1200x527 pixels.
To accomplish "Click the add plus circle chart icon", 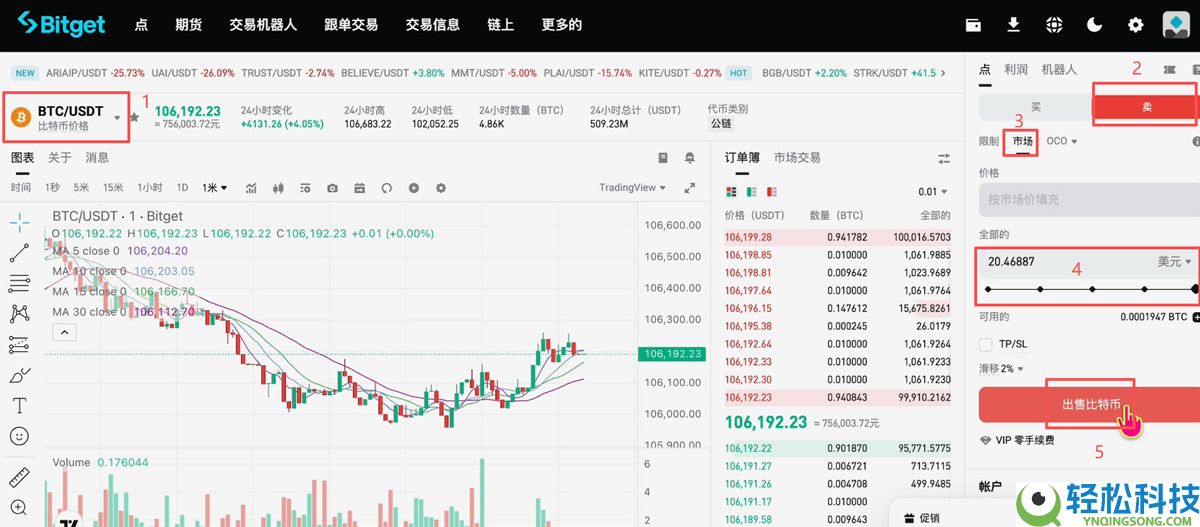I will point(413,188).
